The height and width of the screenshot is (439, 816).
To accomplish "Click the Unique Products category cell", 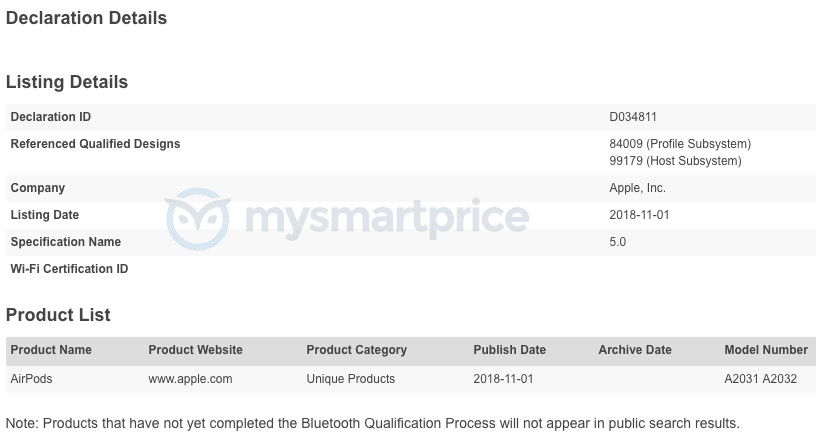I will 351,379.
